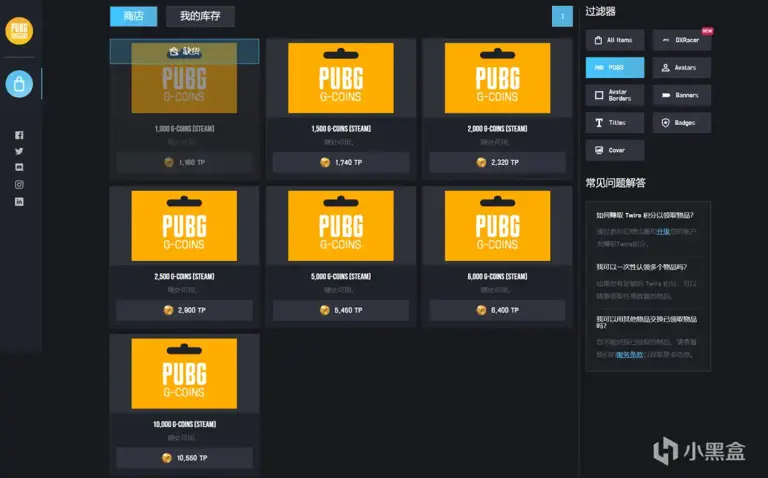Select the Avatars filter
The image size is (768, 478).
[682, 68]
